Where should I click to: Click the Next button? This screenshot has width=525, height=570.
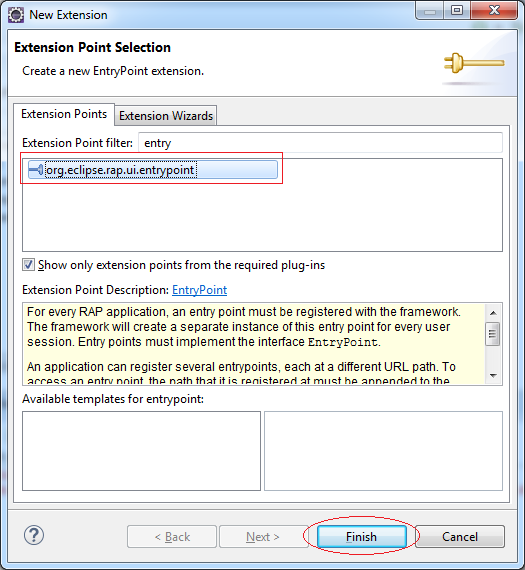point(263,537)
